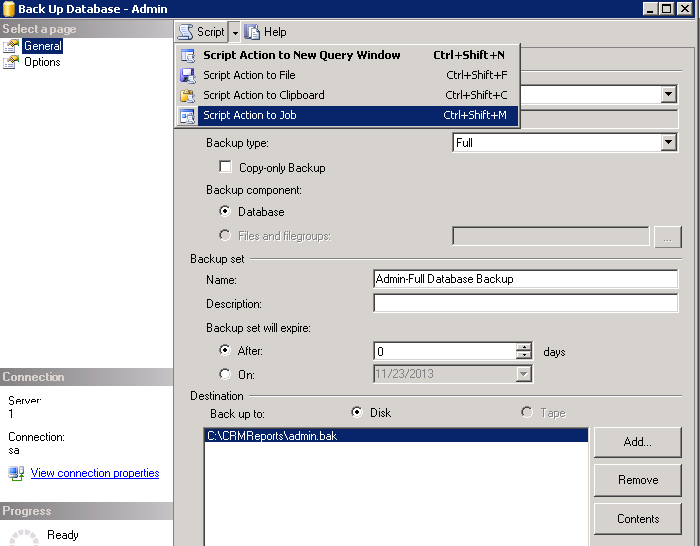This screenshot has height=546, width=700.
Task: Minimize the Back Up Database window
Action: coord(650,8)
